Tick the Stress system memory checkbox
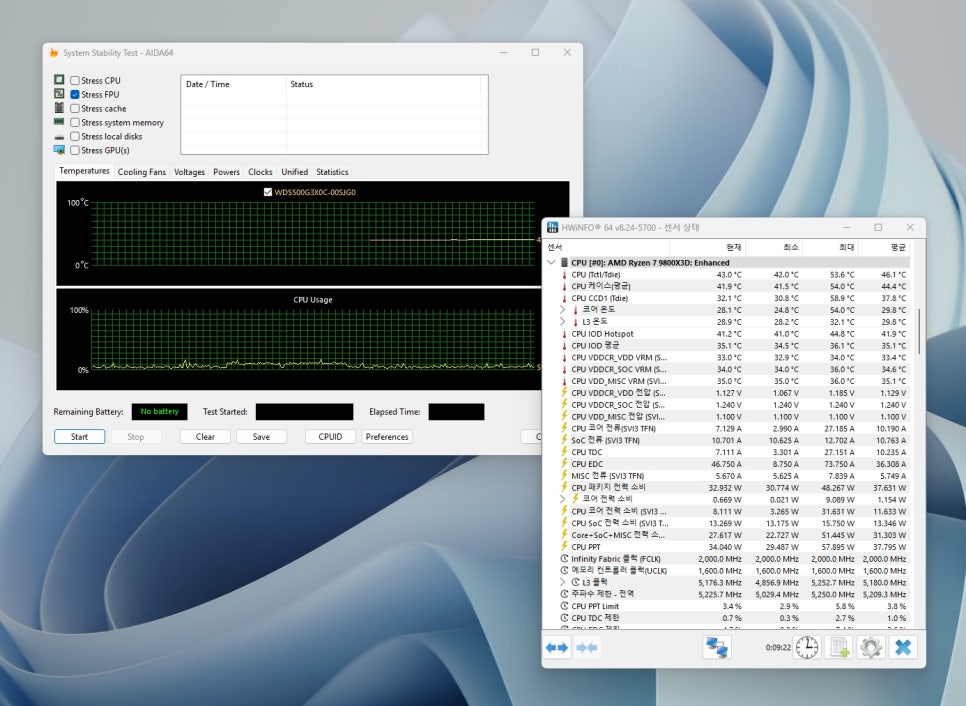This screenshot has height=706, width=966. point(75,122)
